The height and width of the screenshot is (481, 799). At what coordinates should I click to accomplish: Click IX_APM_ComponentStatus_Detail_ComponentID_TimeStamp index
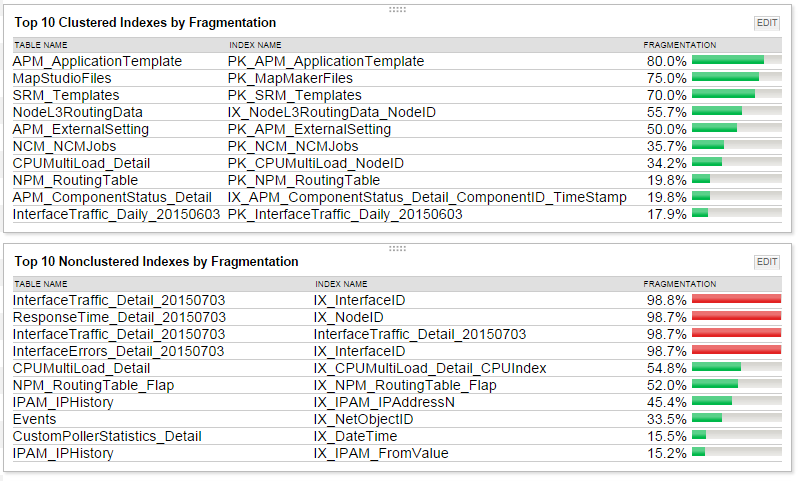tap(427, 197)
